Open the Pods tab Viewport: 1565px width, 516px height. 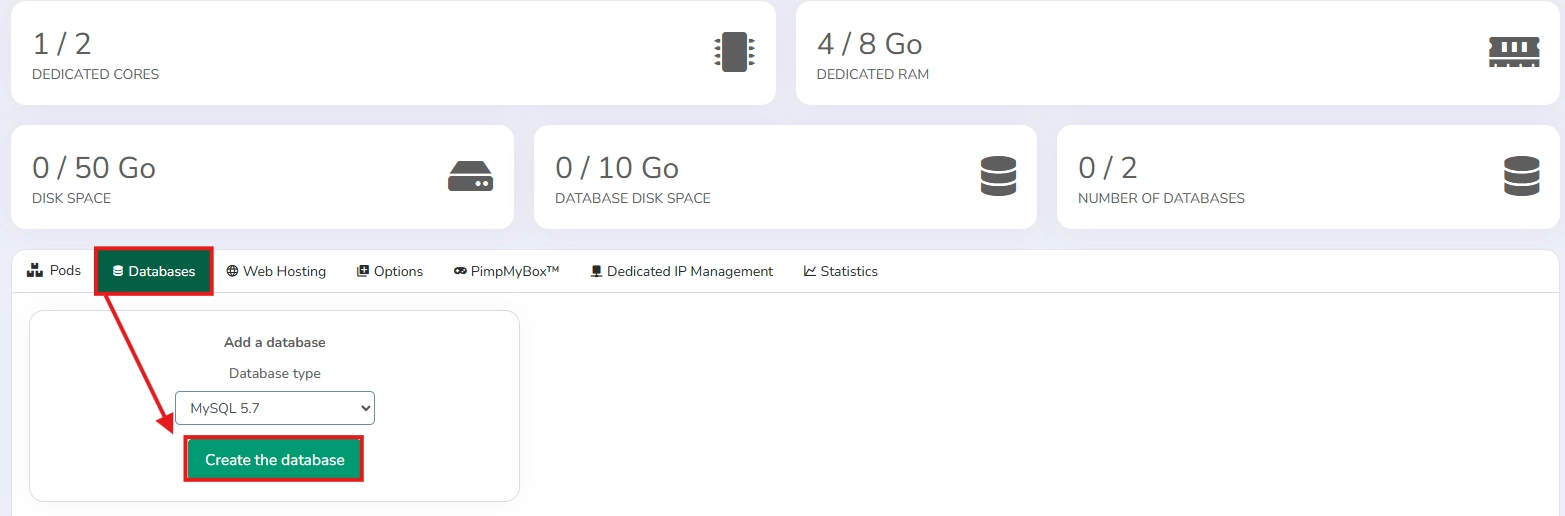pos(54,271)
